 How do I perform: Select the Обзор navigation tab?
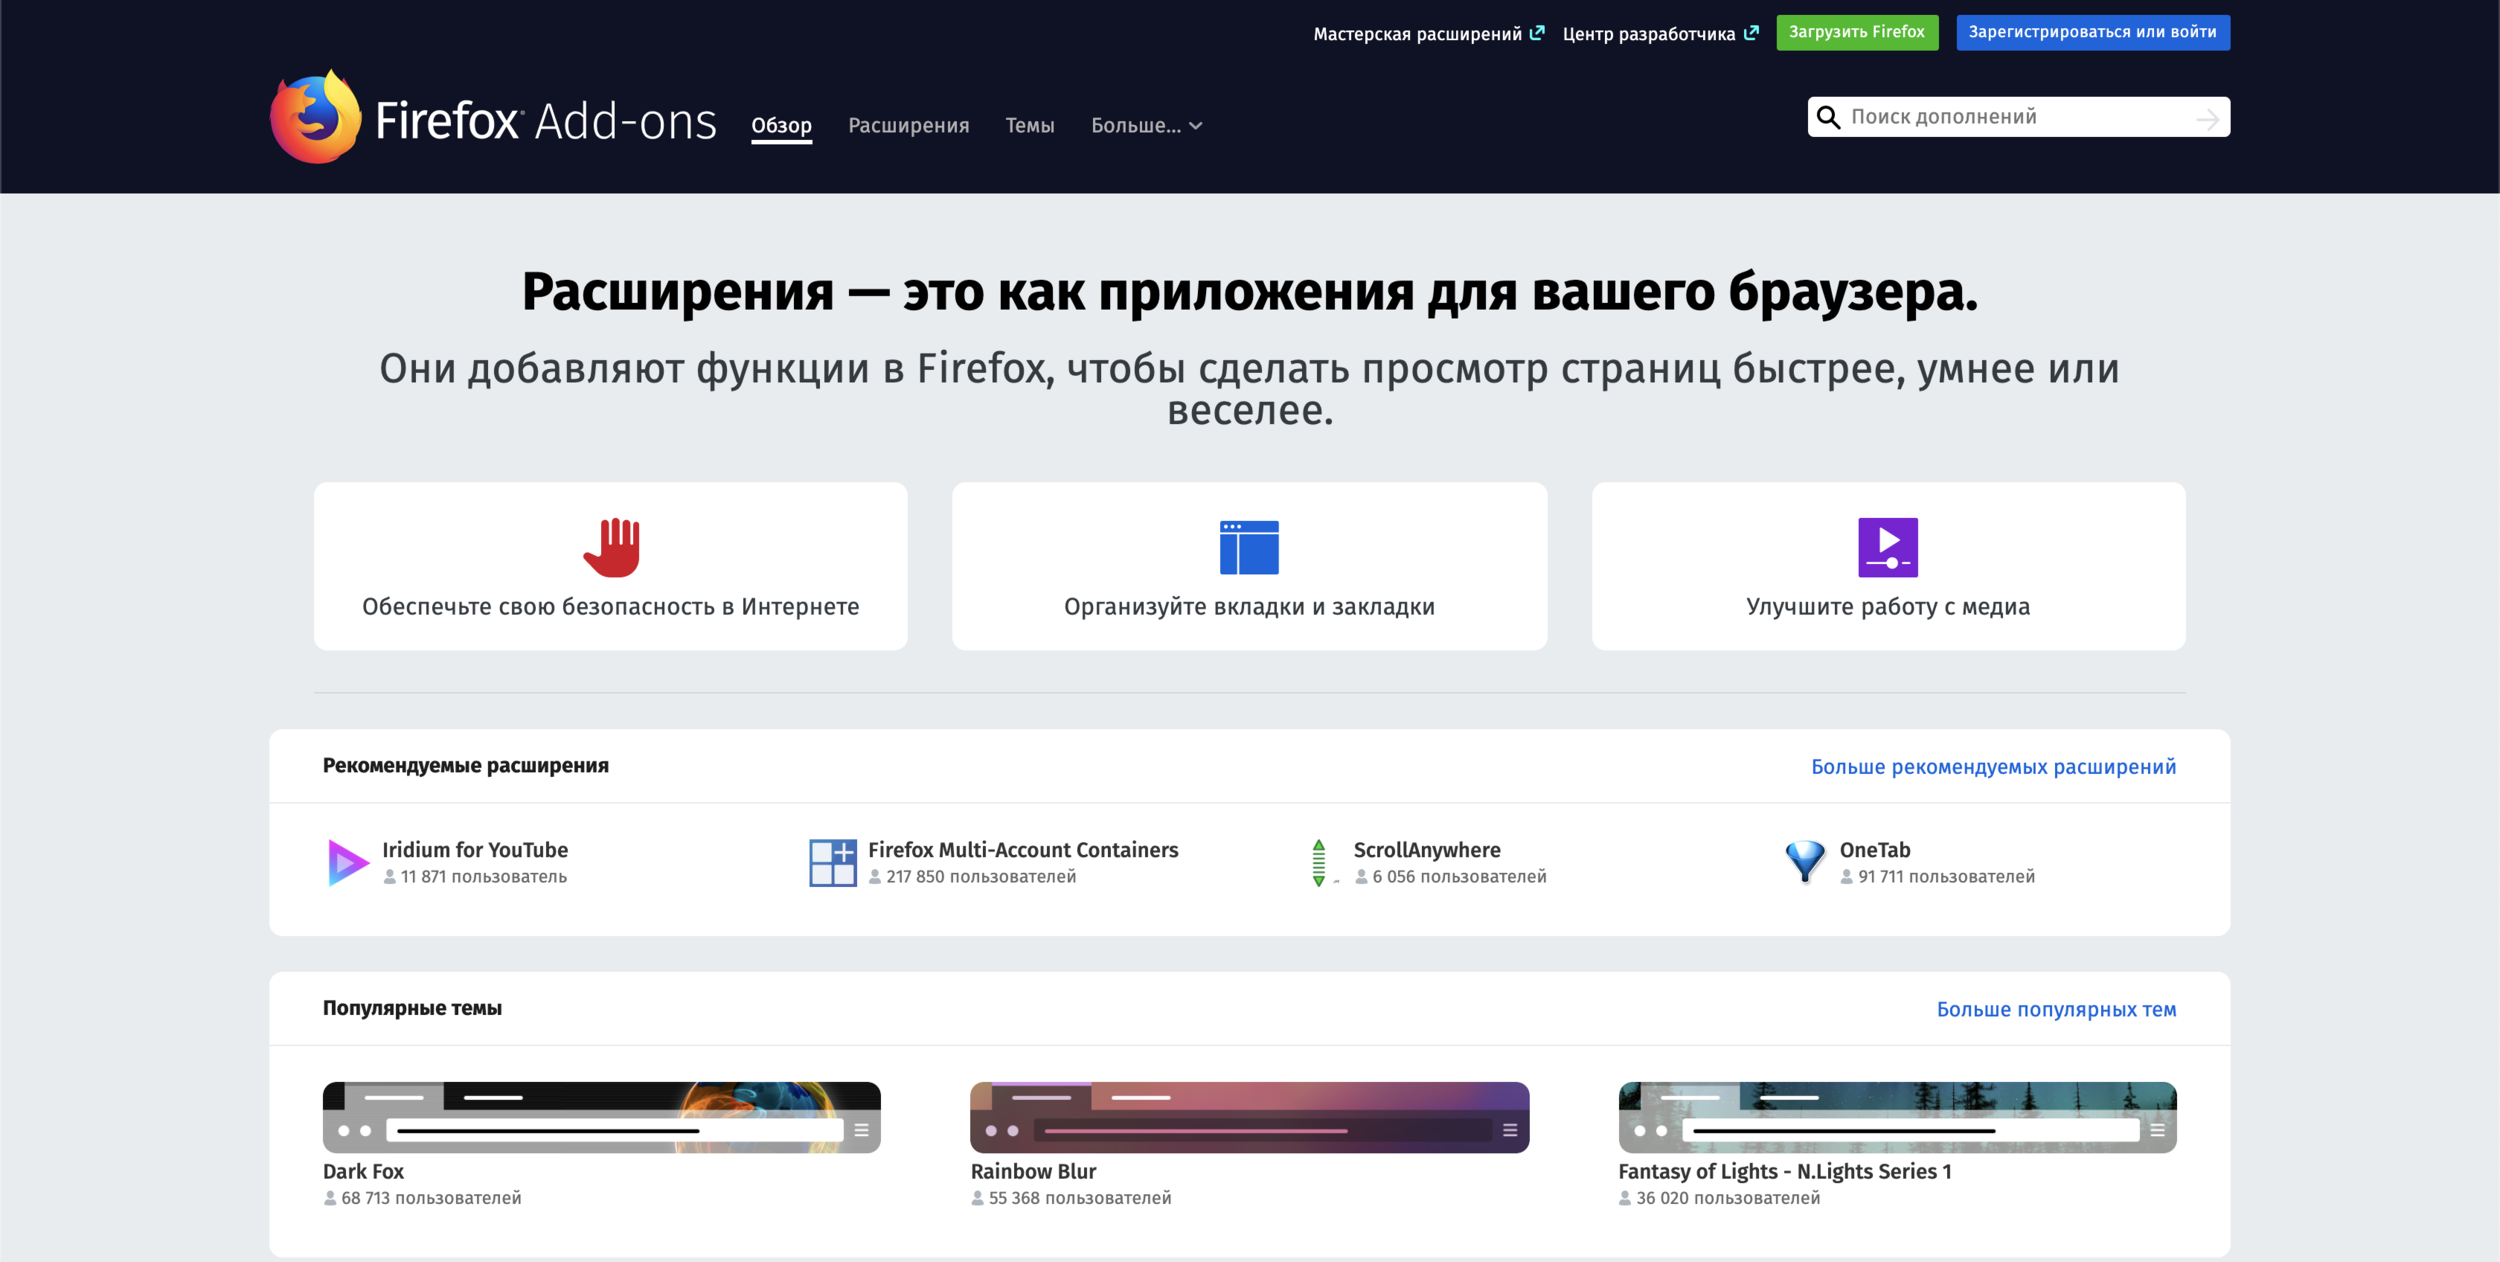(781, 126)
